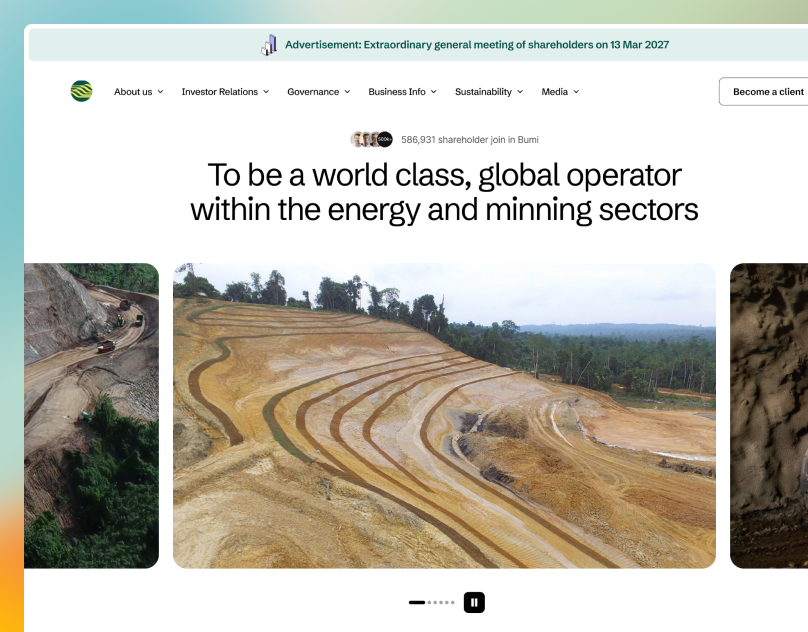This screenshot has width=808, height=632.
Task: Click the world class operator headline
Action: coord(444,192)
